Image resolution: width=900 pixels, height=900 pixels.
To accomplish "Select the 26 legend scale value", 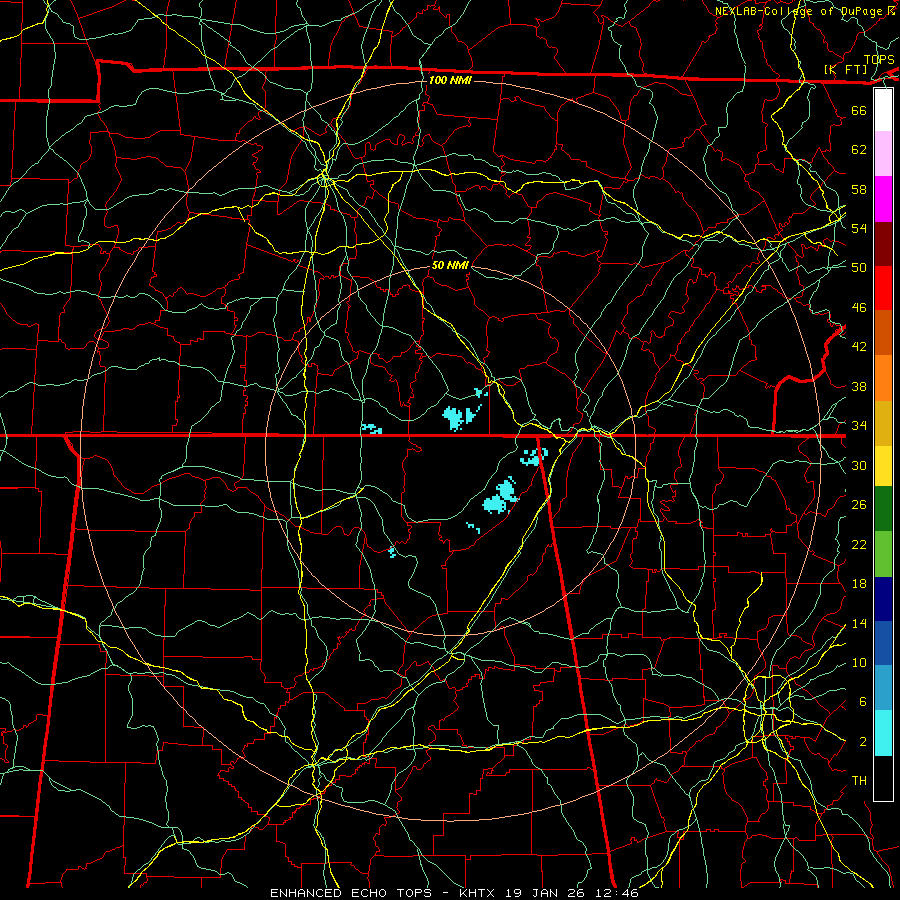I will (859, 505).
